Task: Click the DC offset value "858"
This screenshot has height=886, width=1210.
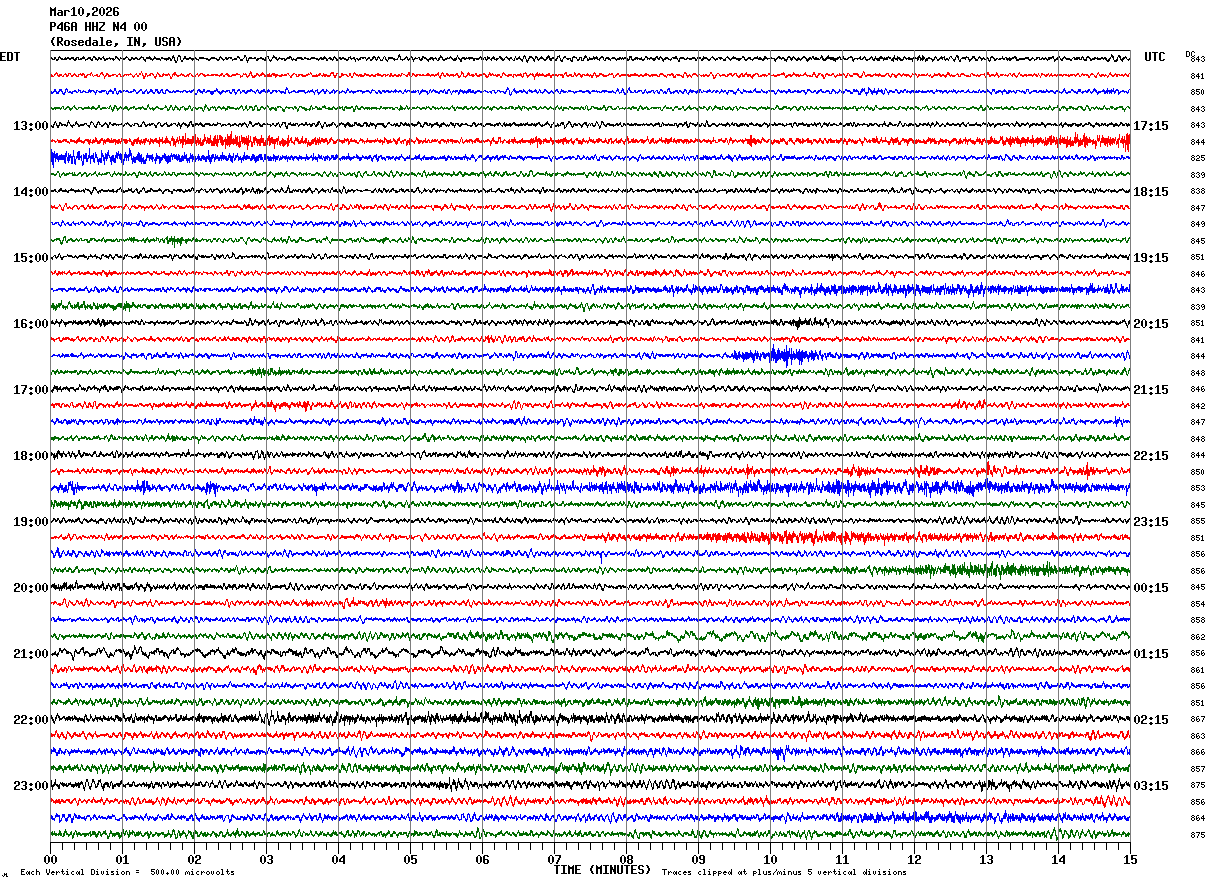Action: click(1197, 620)
